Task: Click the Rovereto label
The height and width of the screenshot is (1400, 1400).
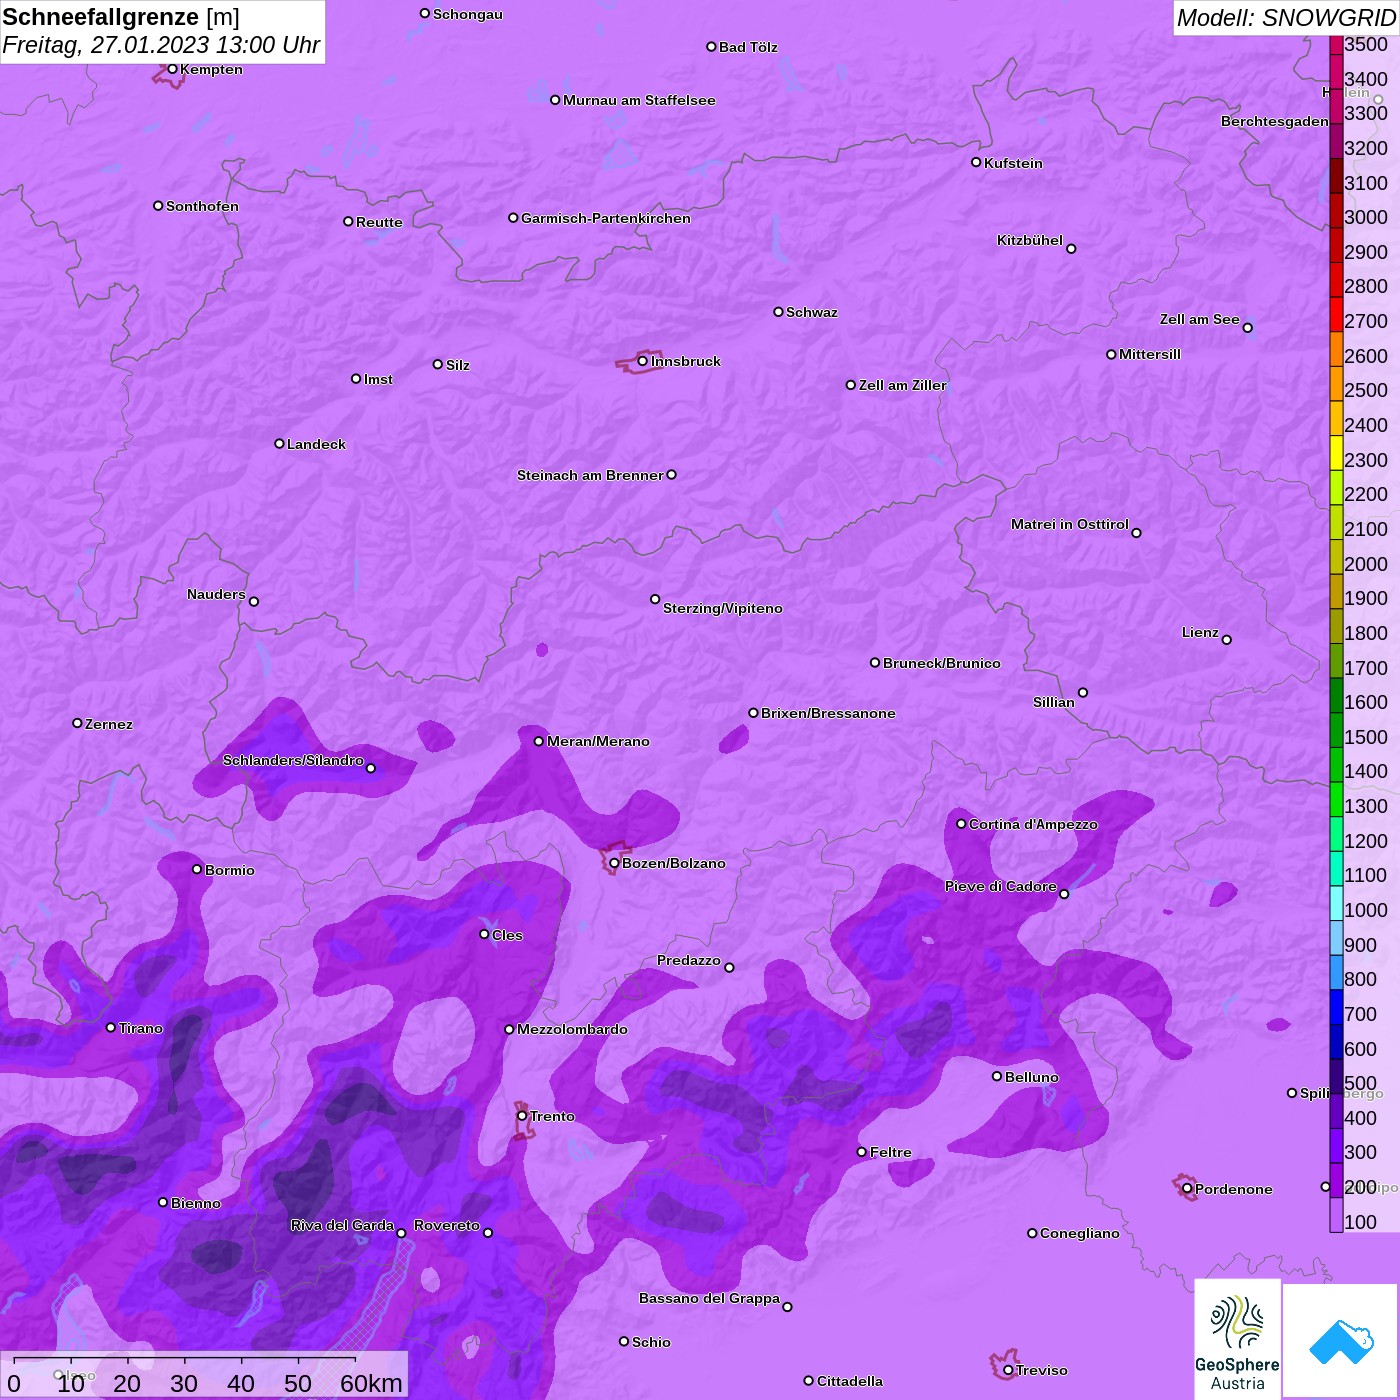Action: click(x=447, y=1225)
